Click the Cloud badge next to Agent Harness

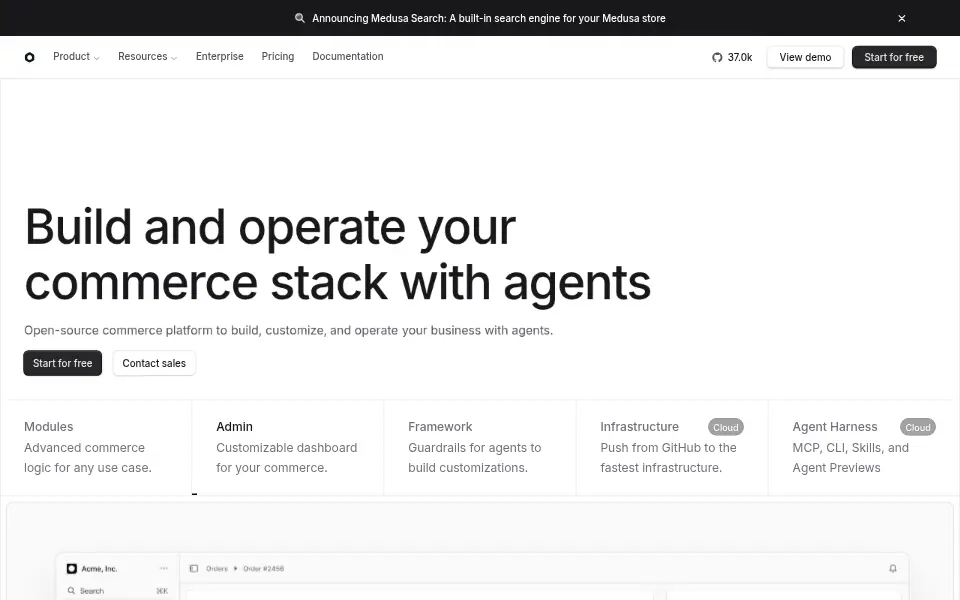[x=918, y=427]
